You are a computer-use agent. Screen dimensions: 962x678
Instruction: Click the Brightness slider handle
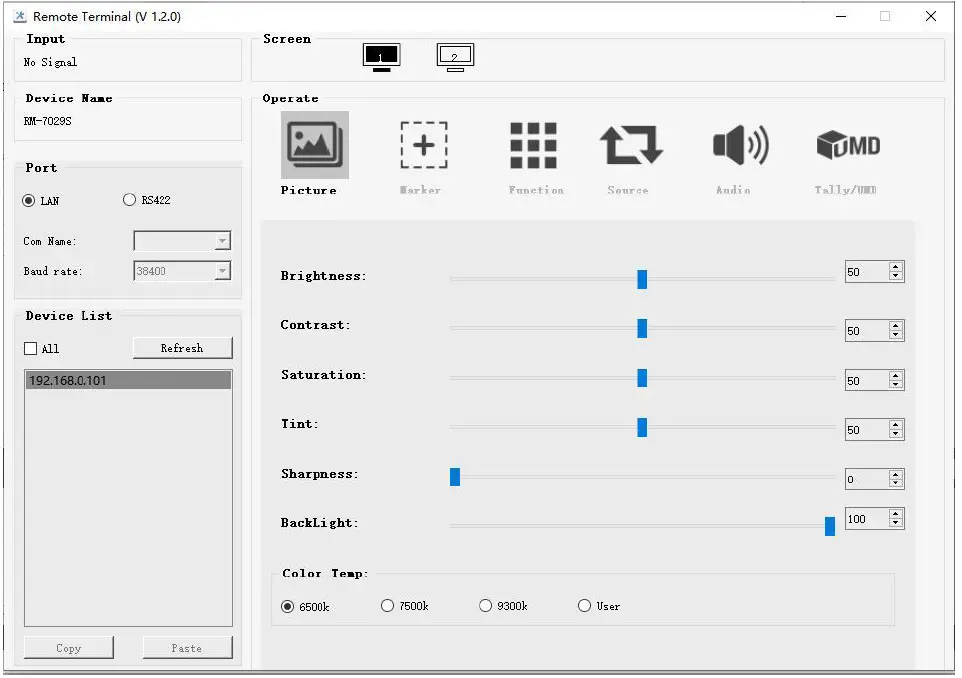click(x=642, y=279)
